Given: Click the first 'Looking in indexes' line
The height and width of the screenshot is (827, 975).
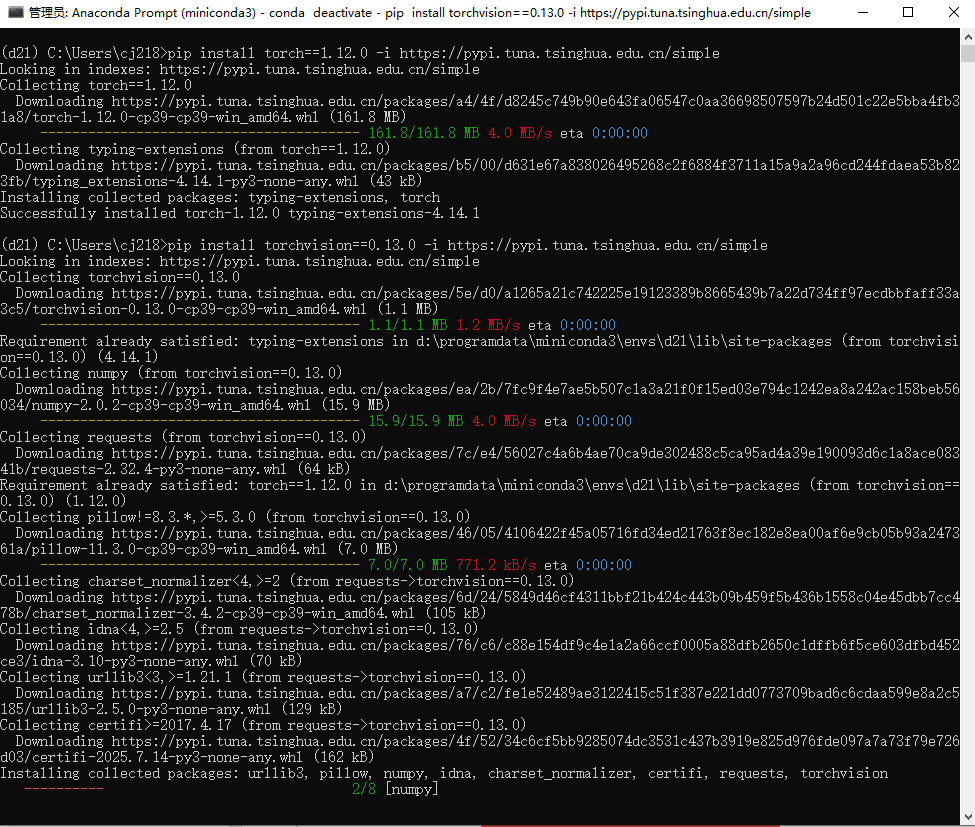Looking at the screenshot, I should pos(240,70).
